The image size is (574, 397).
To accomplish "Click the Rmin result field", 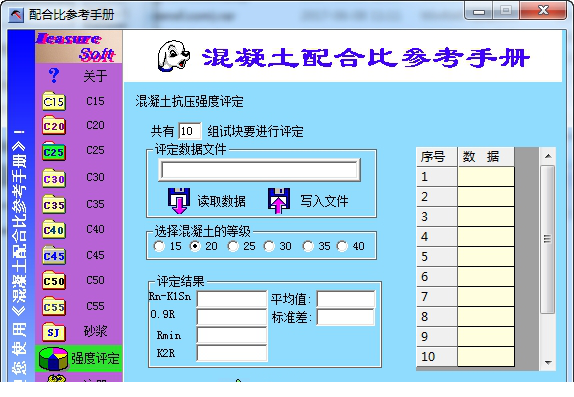I will [232, 335].
